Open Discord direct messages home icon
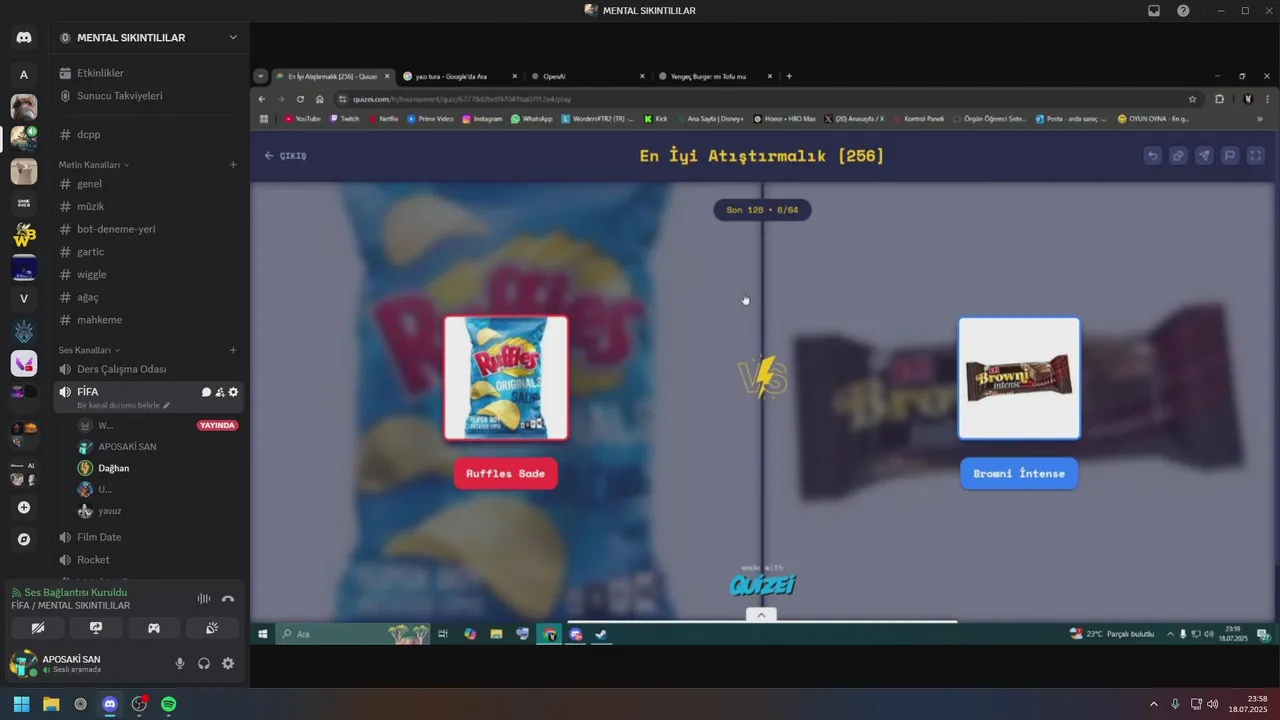This screenshot has width=1280, height=720. click(x=24, y=38)
